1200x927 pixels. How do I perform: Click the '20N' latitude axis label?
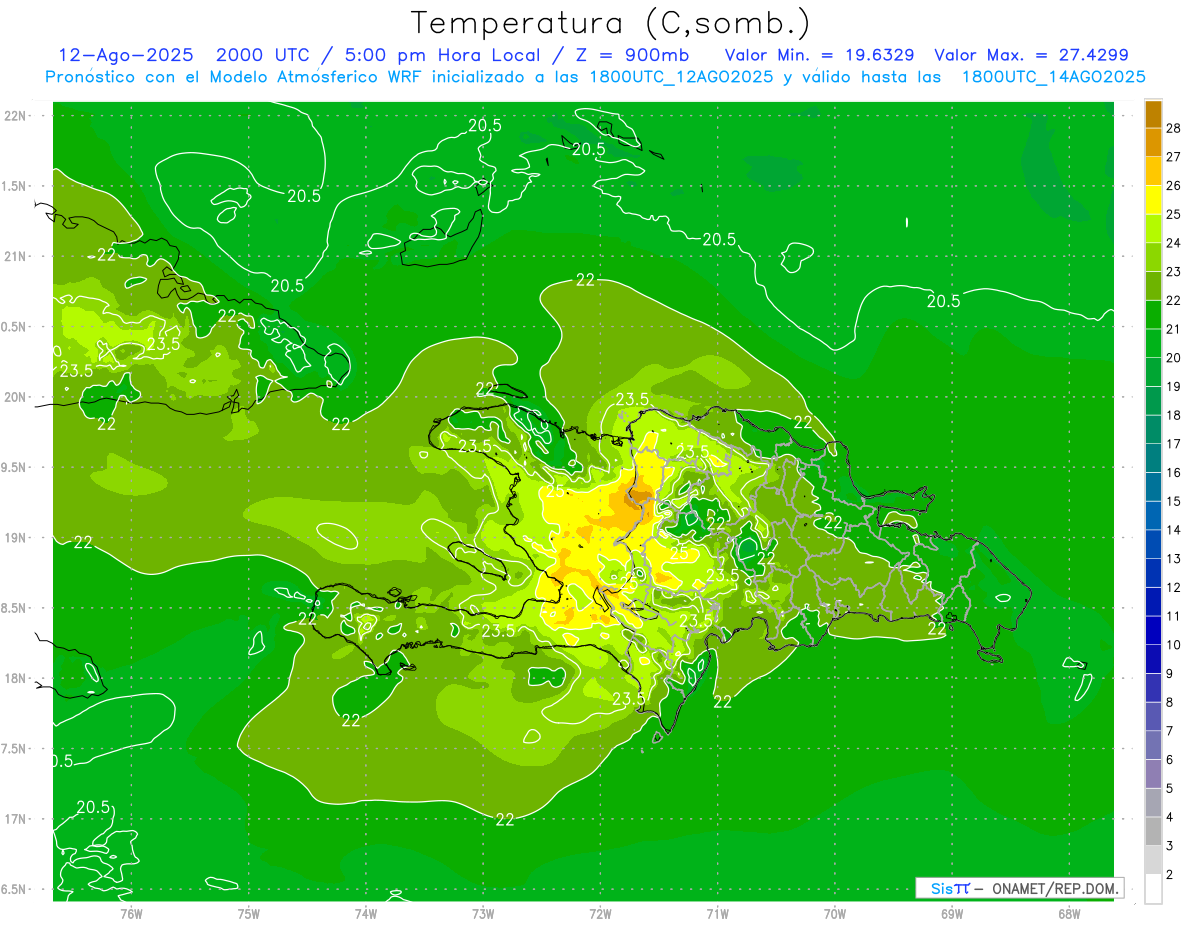(15, 397)
